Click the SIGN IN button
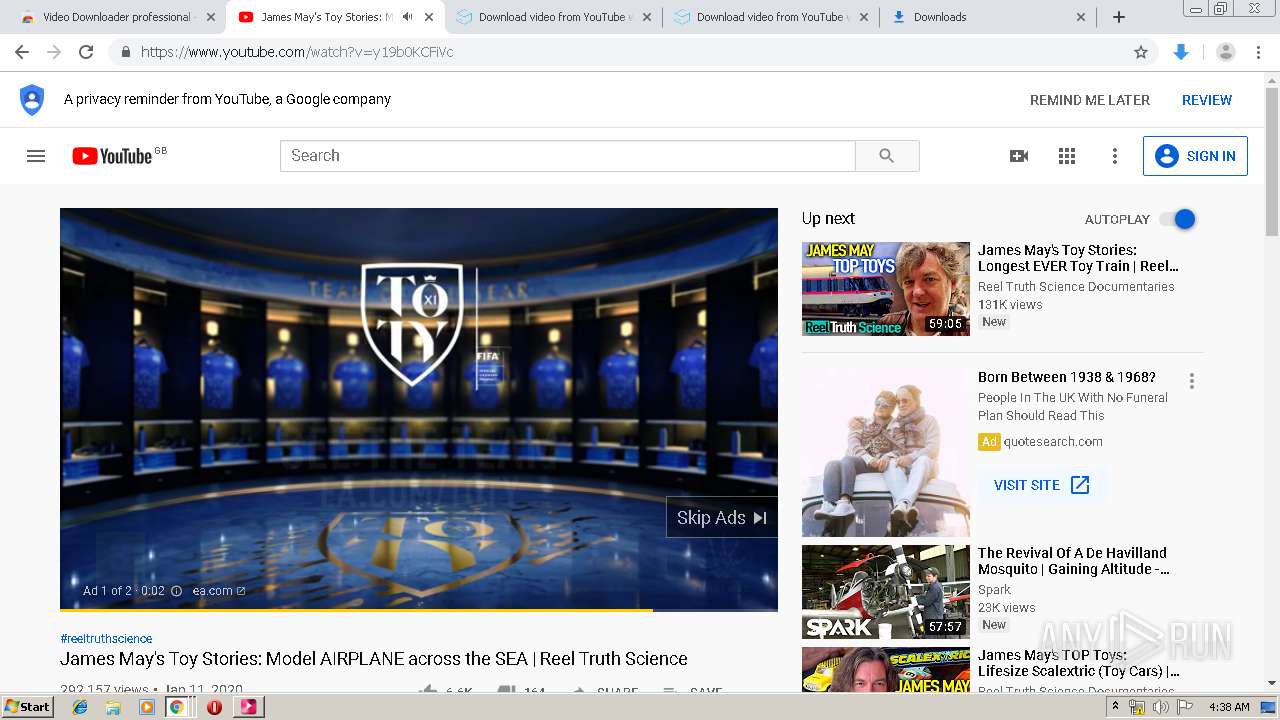 tap(1195, 156)
